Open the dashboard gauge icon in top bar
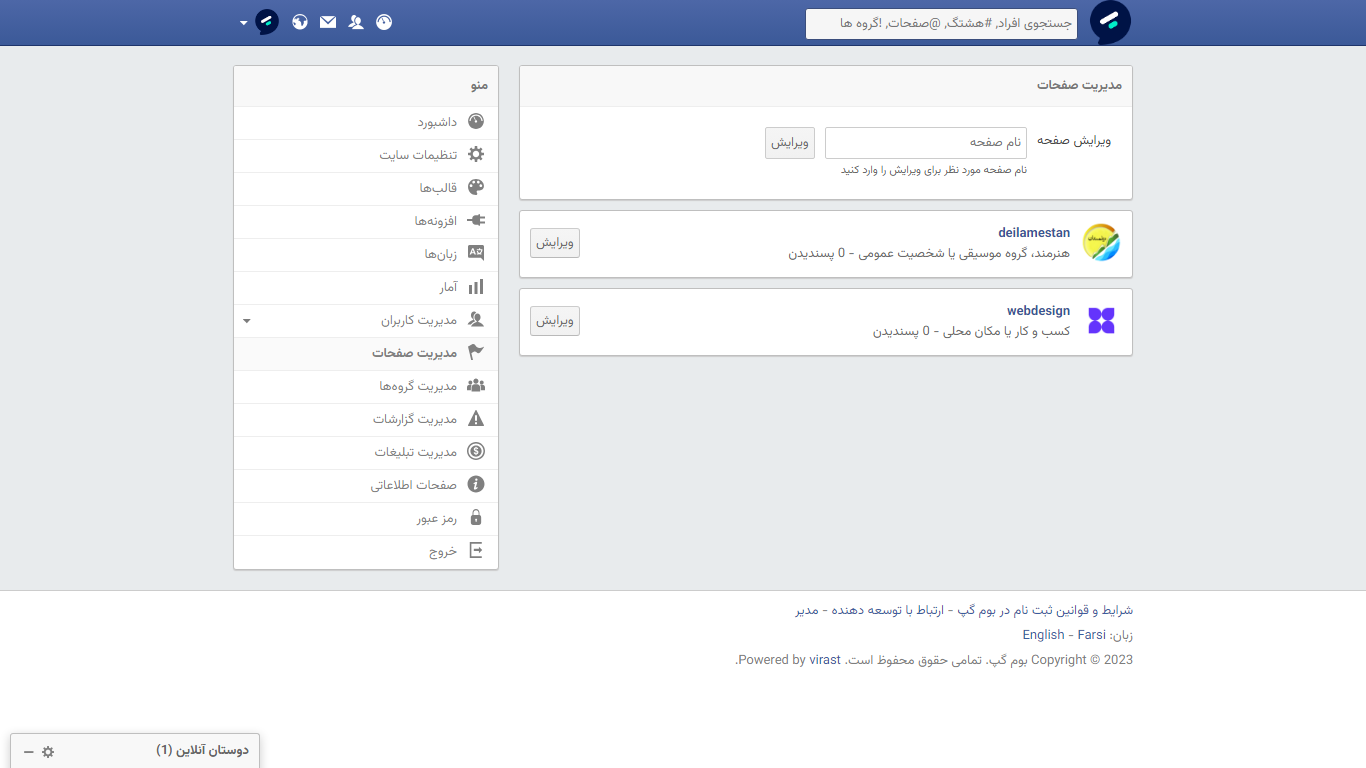The width and height of the screenshot is (1366, 768). (x=384, y=22)
